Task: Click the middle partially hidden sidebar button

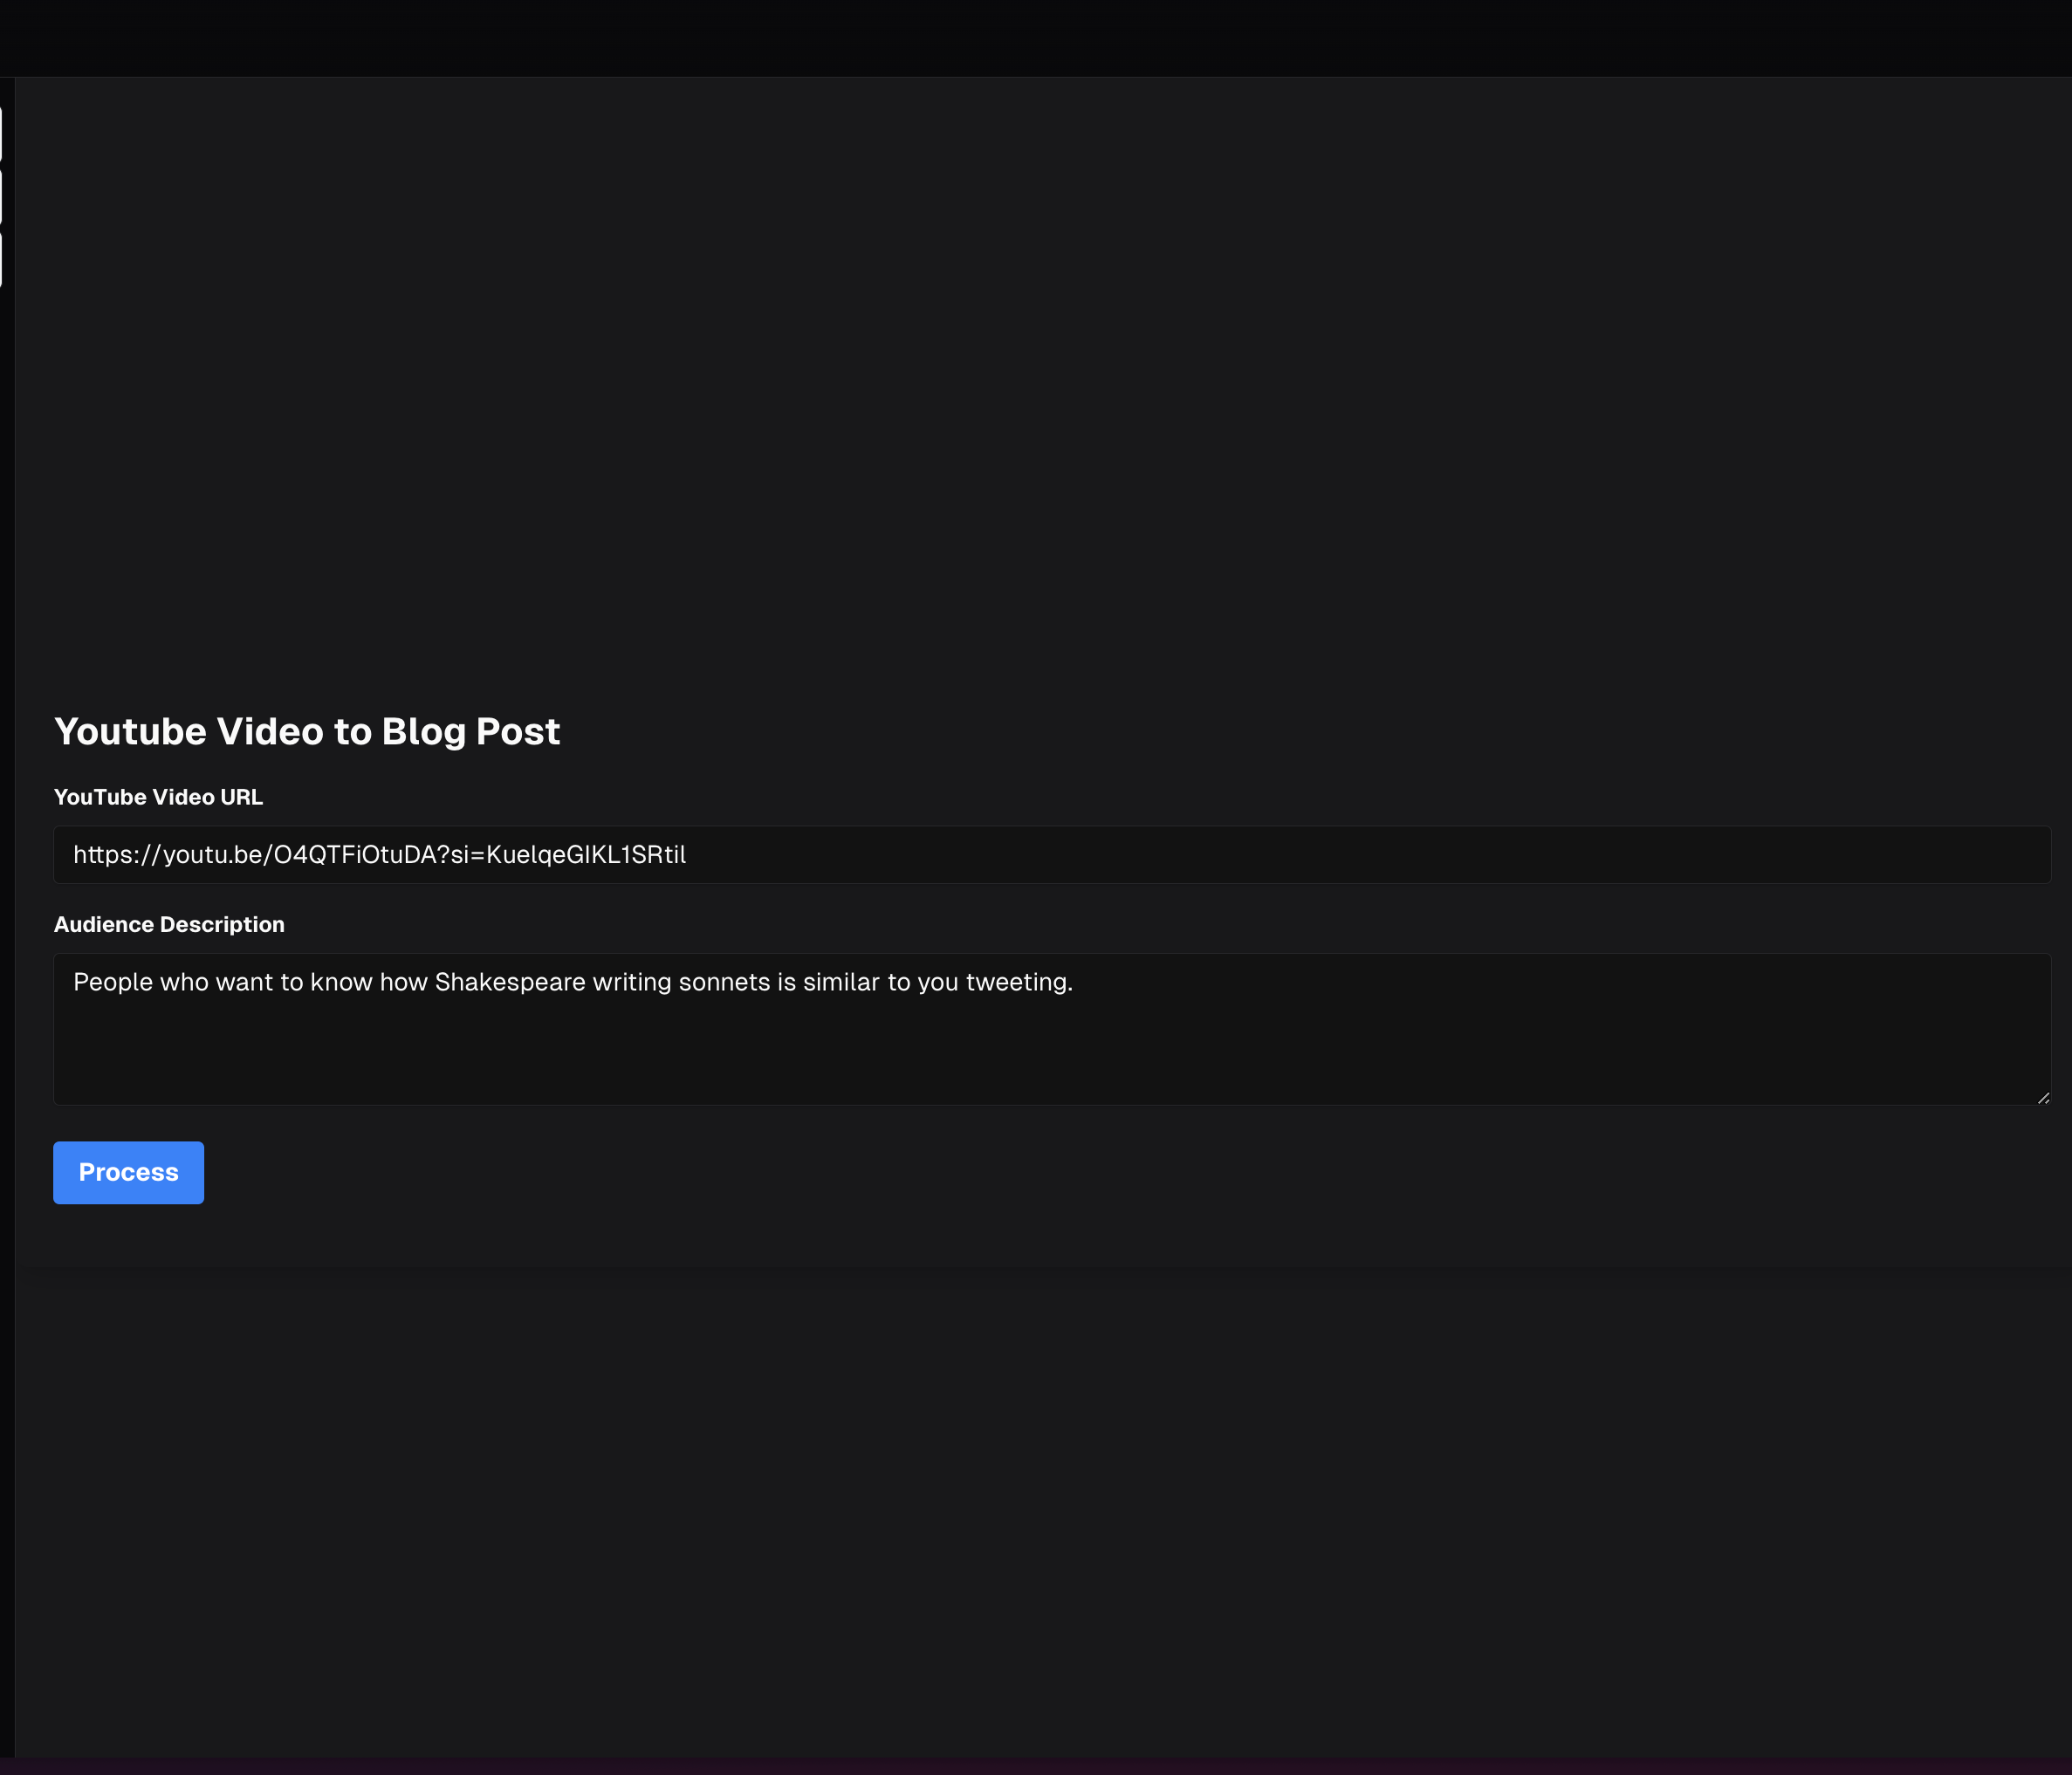Action: click(1, 196)
